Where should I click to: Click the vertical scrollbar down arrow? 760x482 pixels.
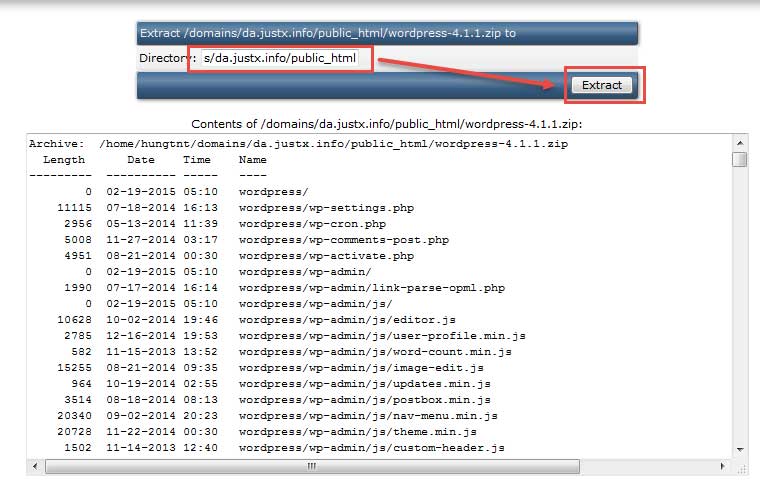point(740,450)
